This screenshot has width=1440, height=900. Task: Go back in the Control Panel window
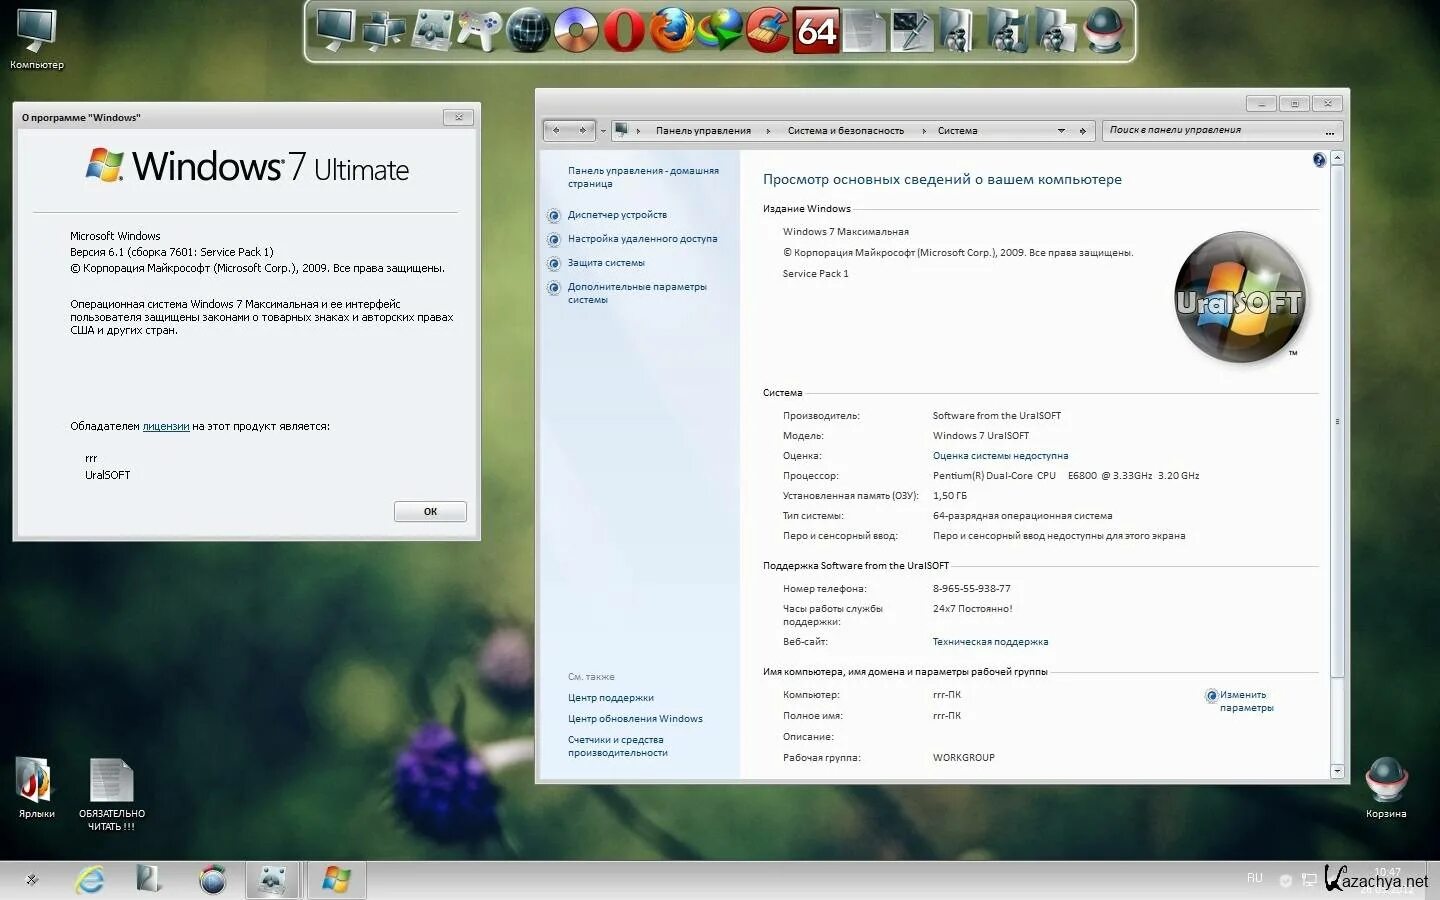coord(557,130)
